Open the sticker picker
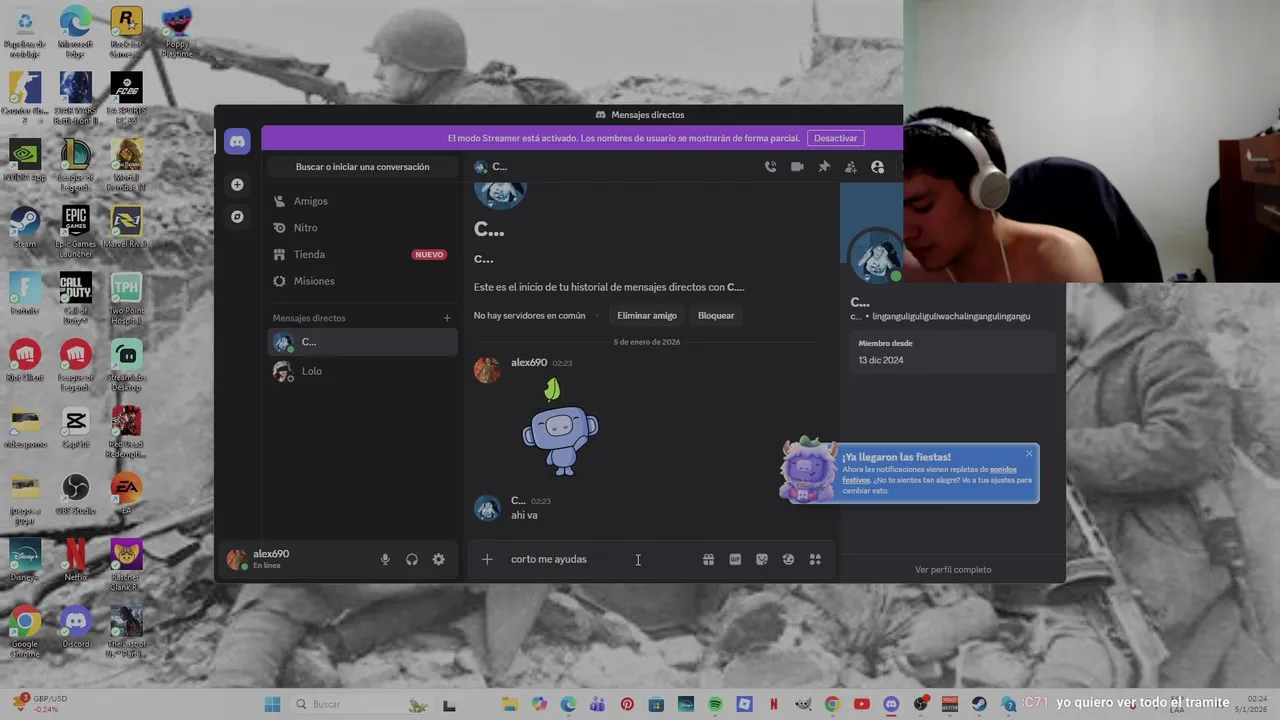 coord(762,560)
